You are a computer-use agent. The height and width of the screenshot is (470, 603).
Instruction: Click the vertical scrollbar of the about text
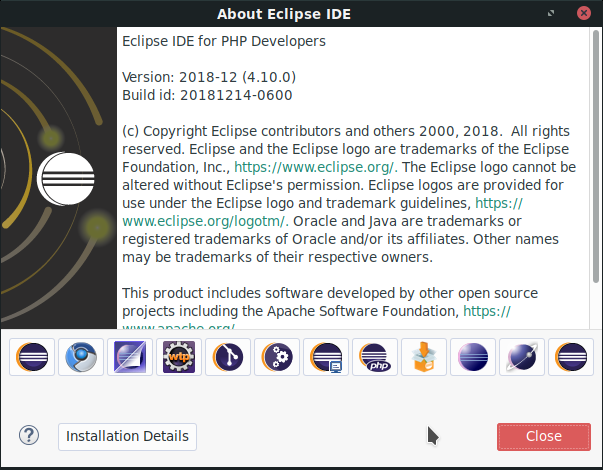click(x=596, y=157)
